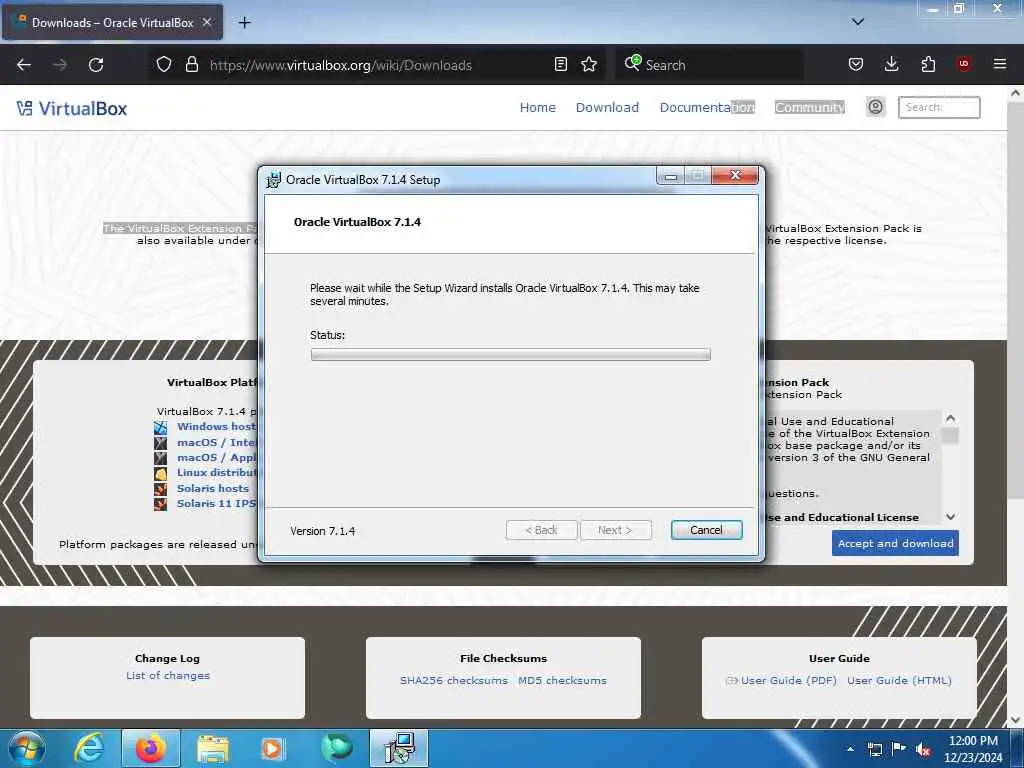
Task: Toggle reader view in the address bar
Action: tap(560, 65)
